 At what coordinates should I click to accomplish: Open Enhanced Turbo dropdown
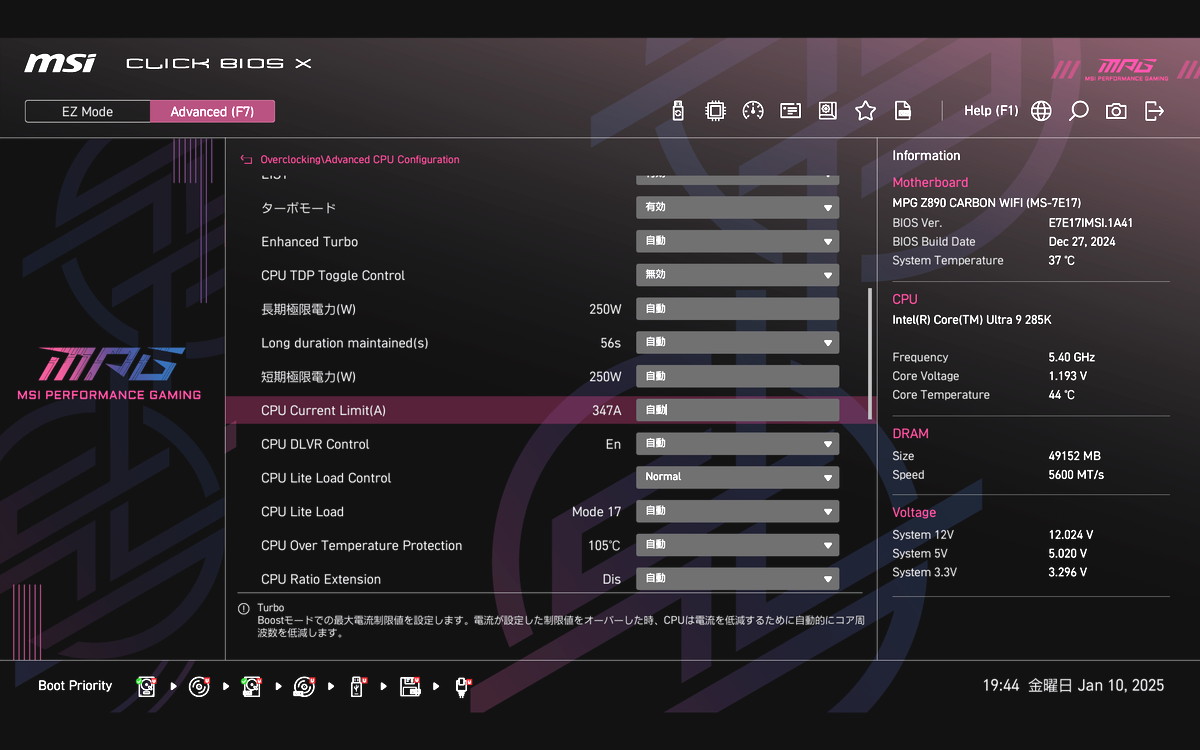click(738, 242)
